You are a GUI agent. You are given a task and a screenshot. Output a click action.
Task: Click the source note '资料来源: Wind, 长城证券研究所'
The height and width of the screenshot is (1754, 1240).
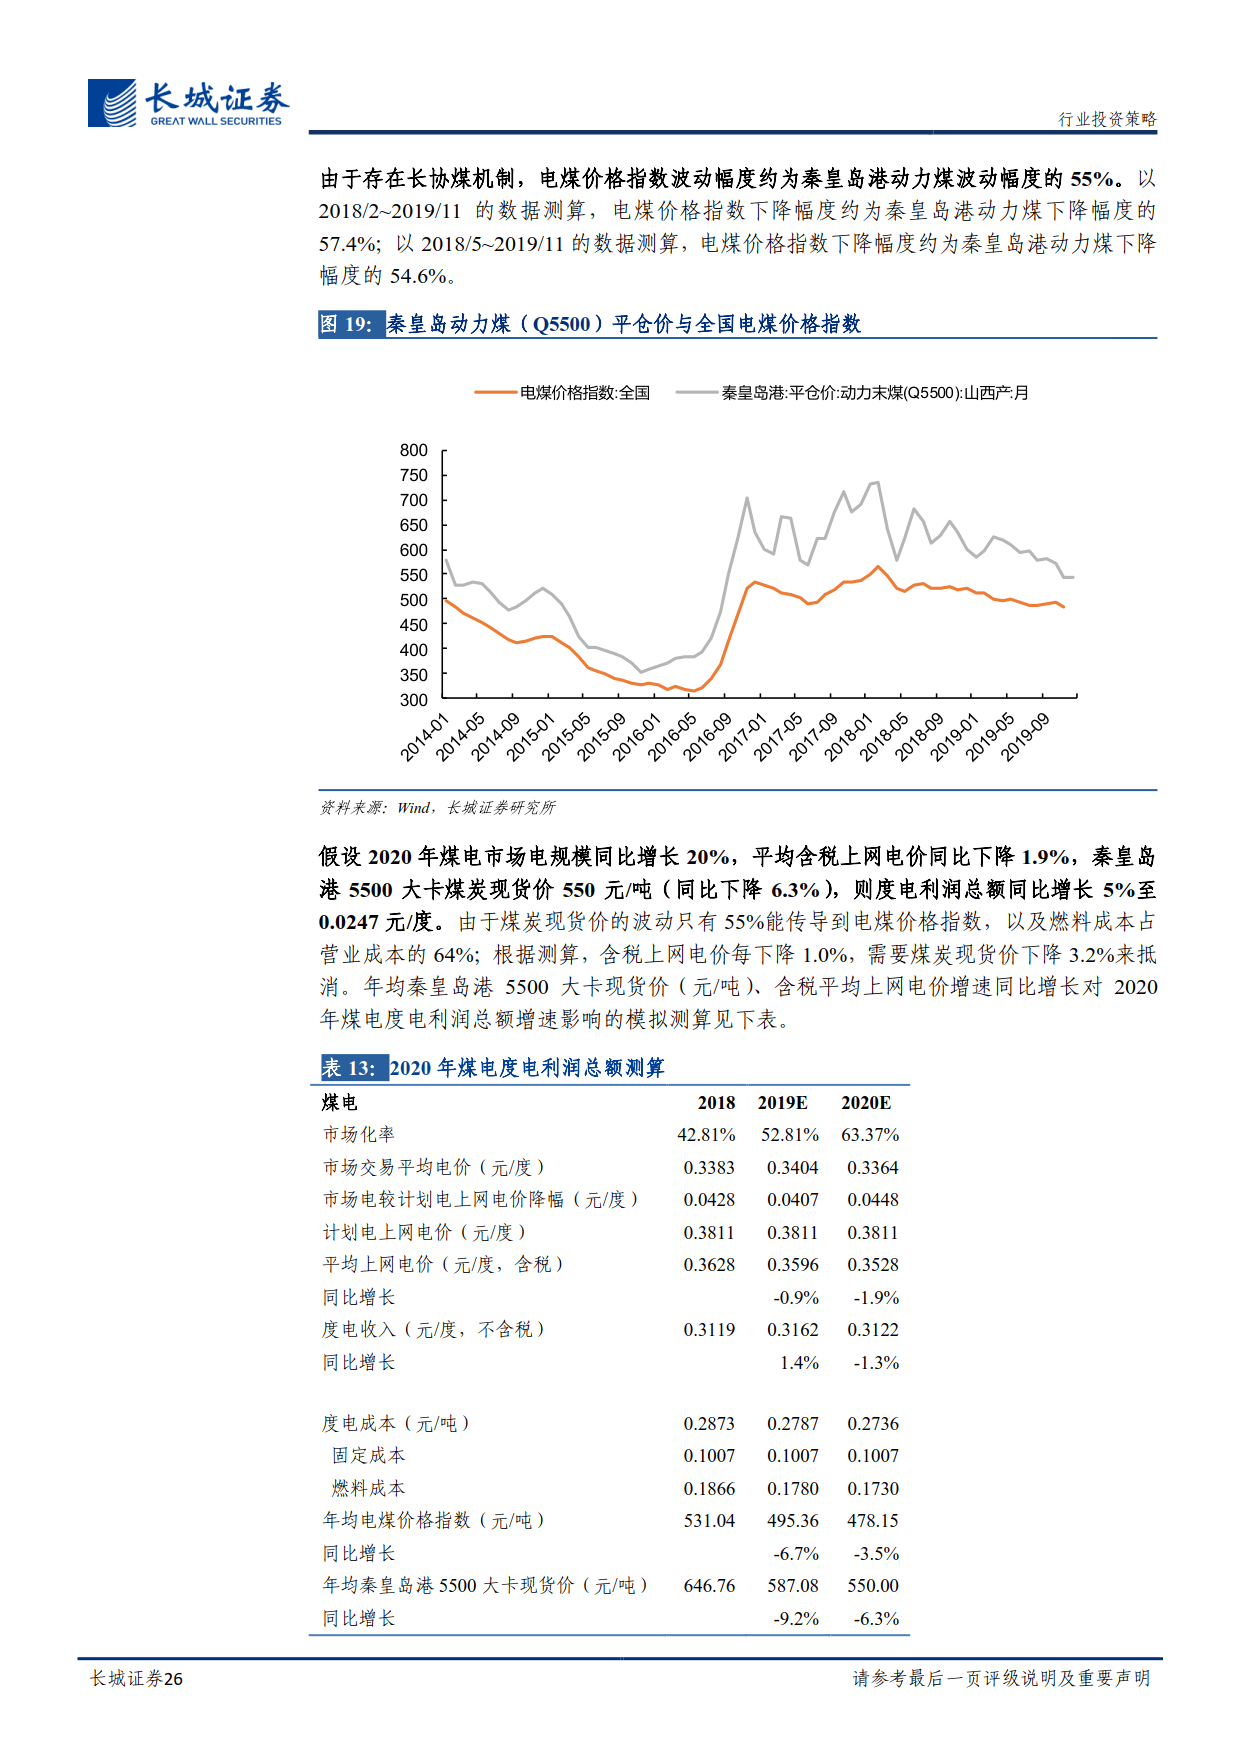(437, 807)
